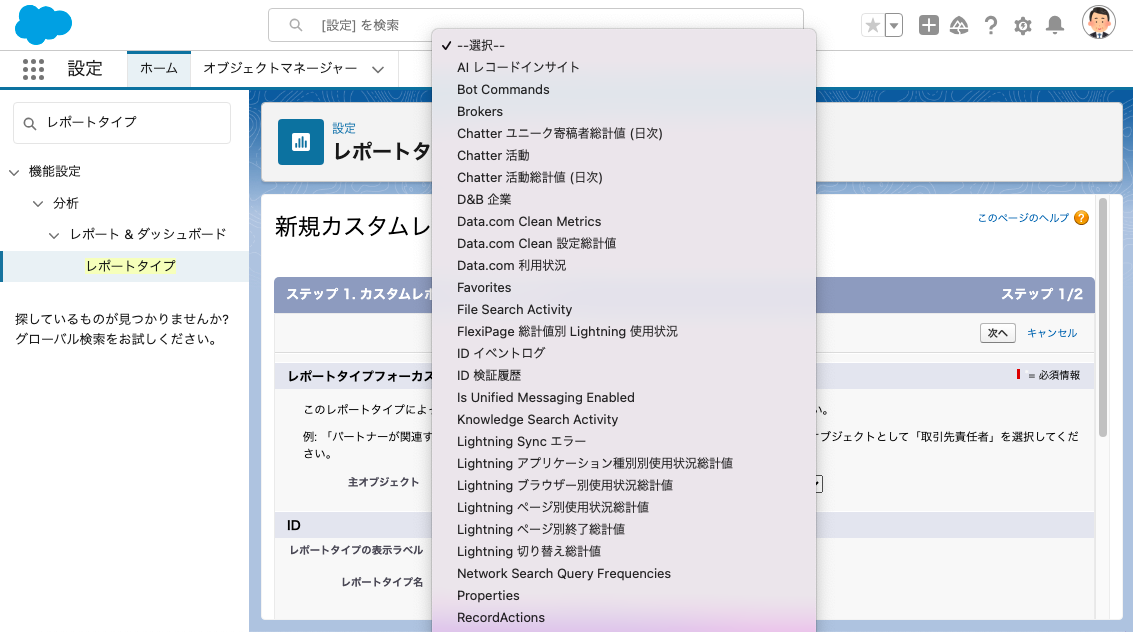Open the オブジェクトマネージャー tab chevron menu
This screenshot has height=632, width=1133.
coord(378,70)
